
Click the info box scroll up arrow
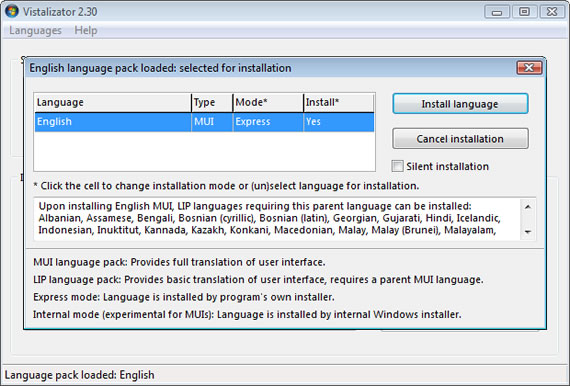[x=528, y=207]
